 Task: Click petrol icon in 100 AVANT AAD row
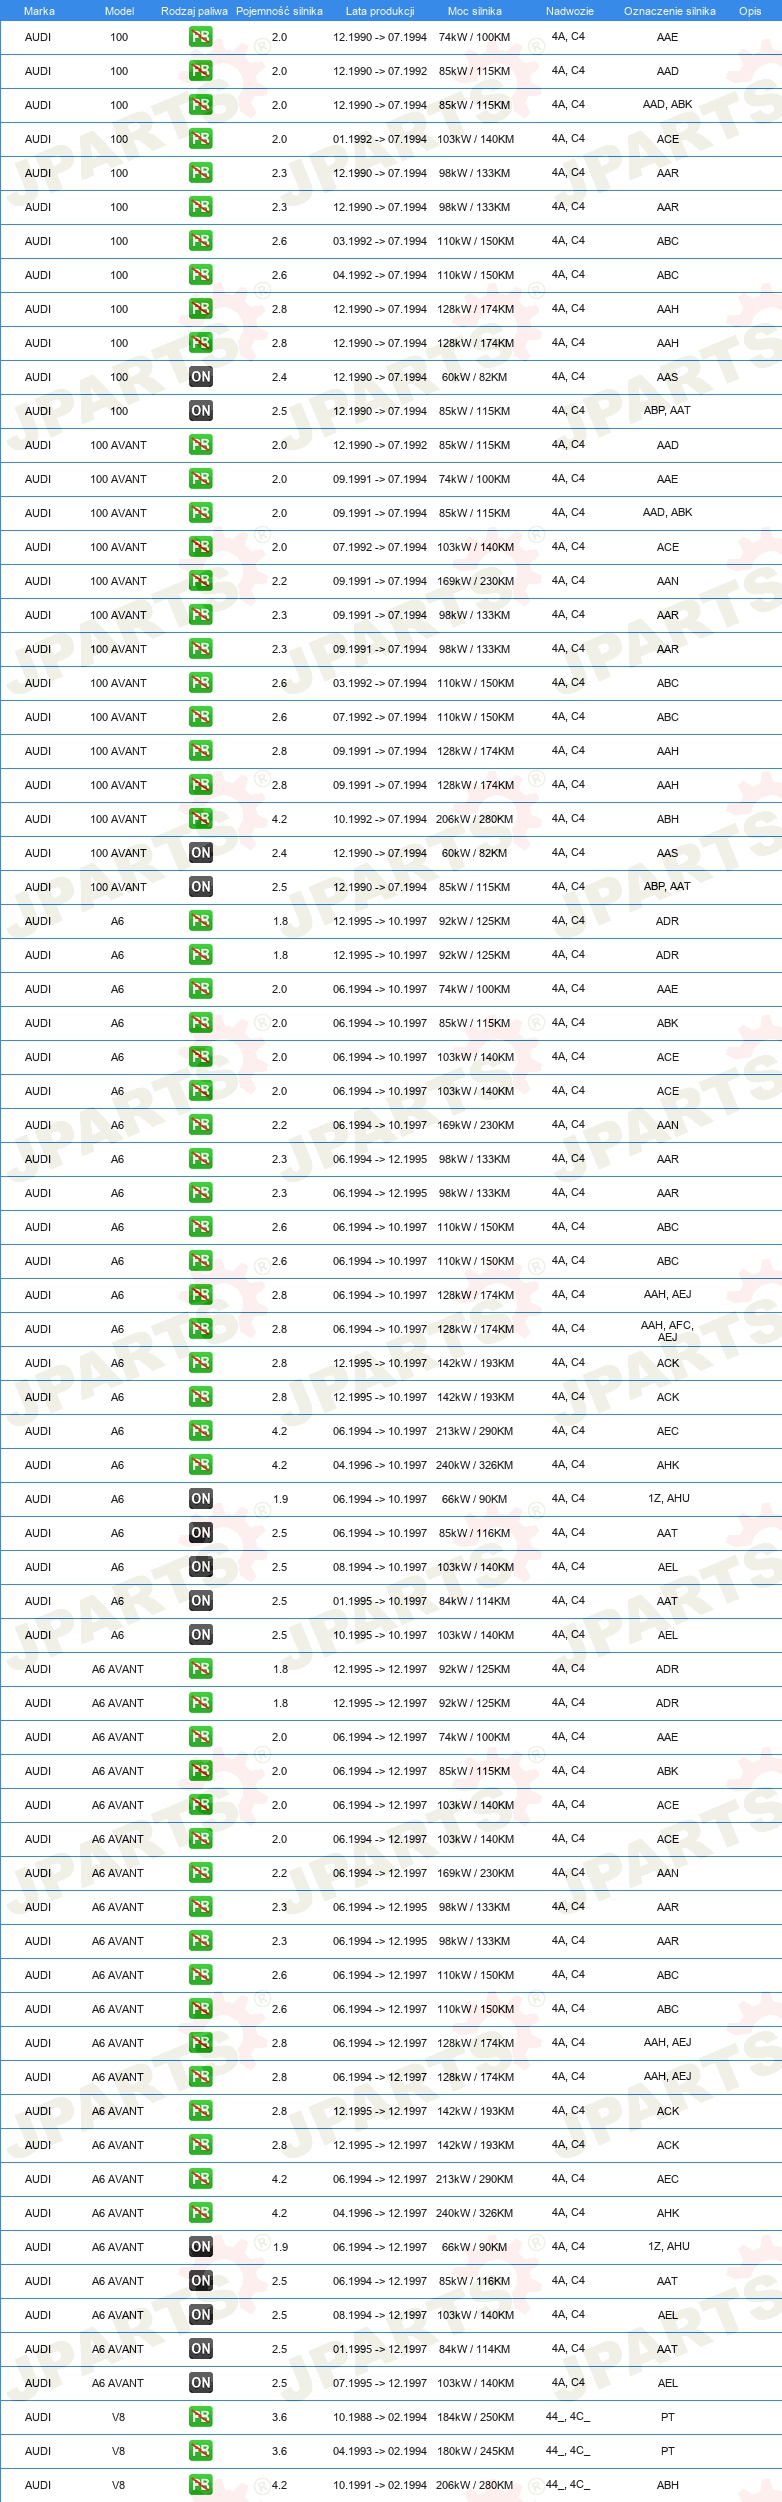click(200, 445)
